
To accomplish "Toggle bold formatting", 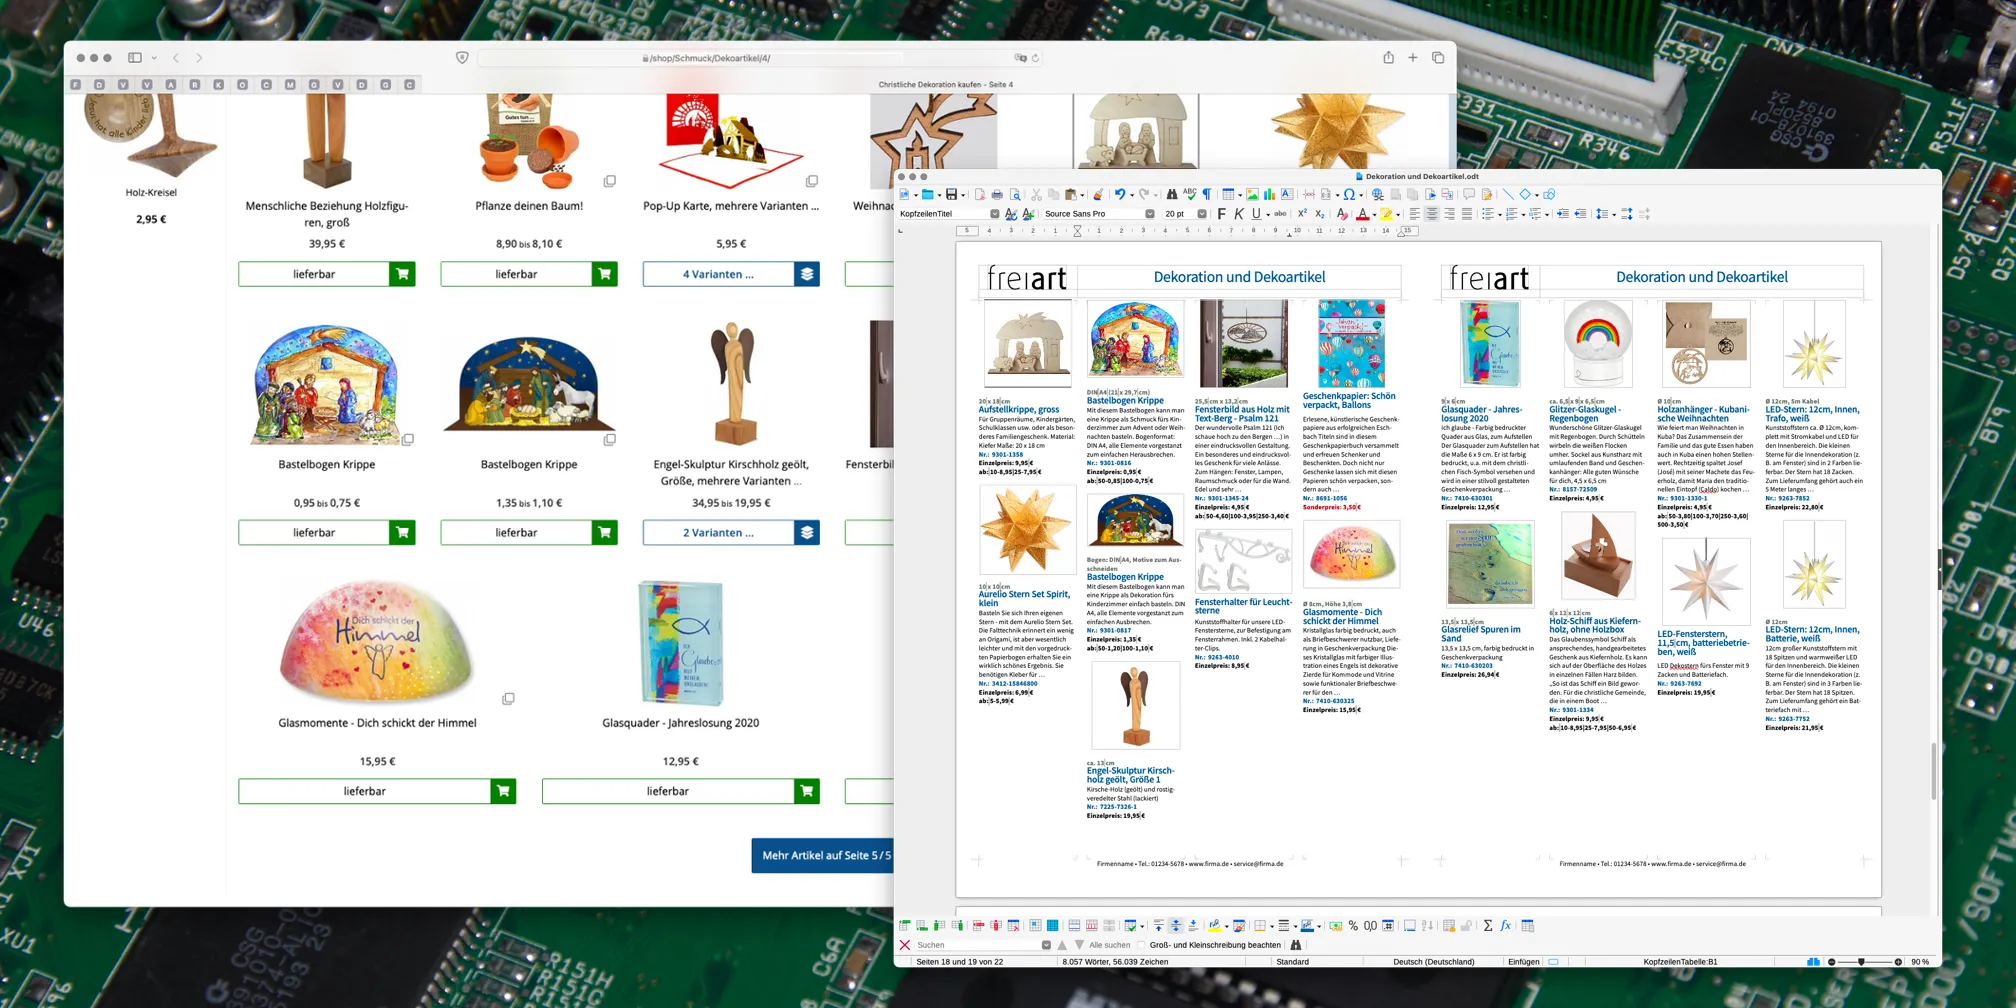I will pyautogui.click(x=1222, y=213).
